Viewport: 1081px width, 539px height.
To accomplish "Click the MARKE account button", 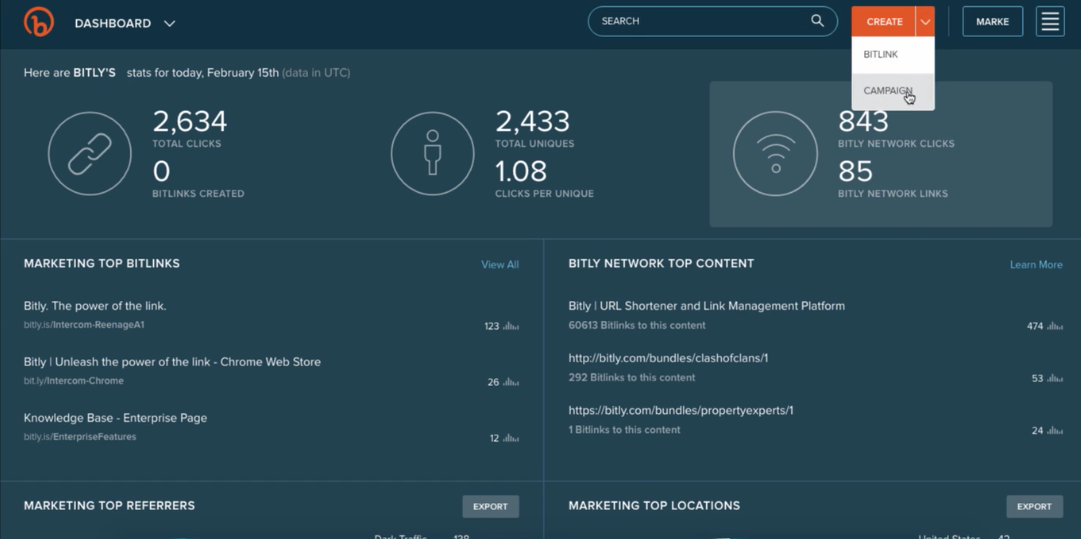I will pyautogui.click(x=993, y=21).
